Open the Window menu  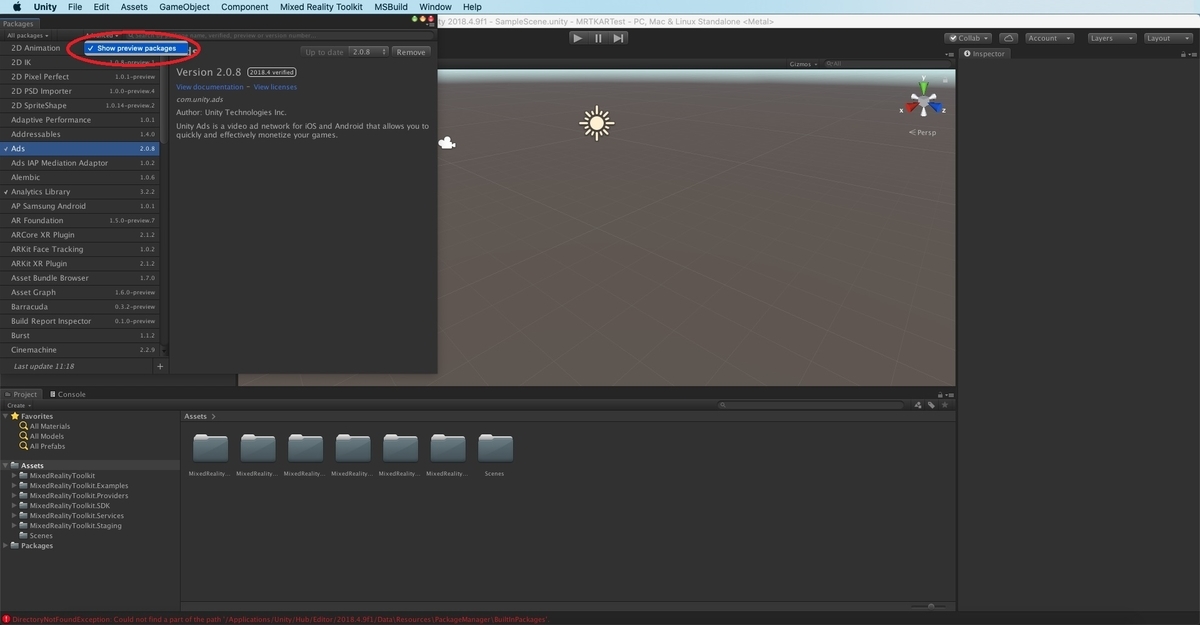pyautogui.click(x=435, y=7)
